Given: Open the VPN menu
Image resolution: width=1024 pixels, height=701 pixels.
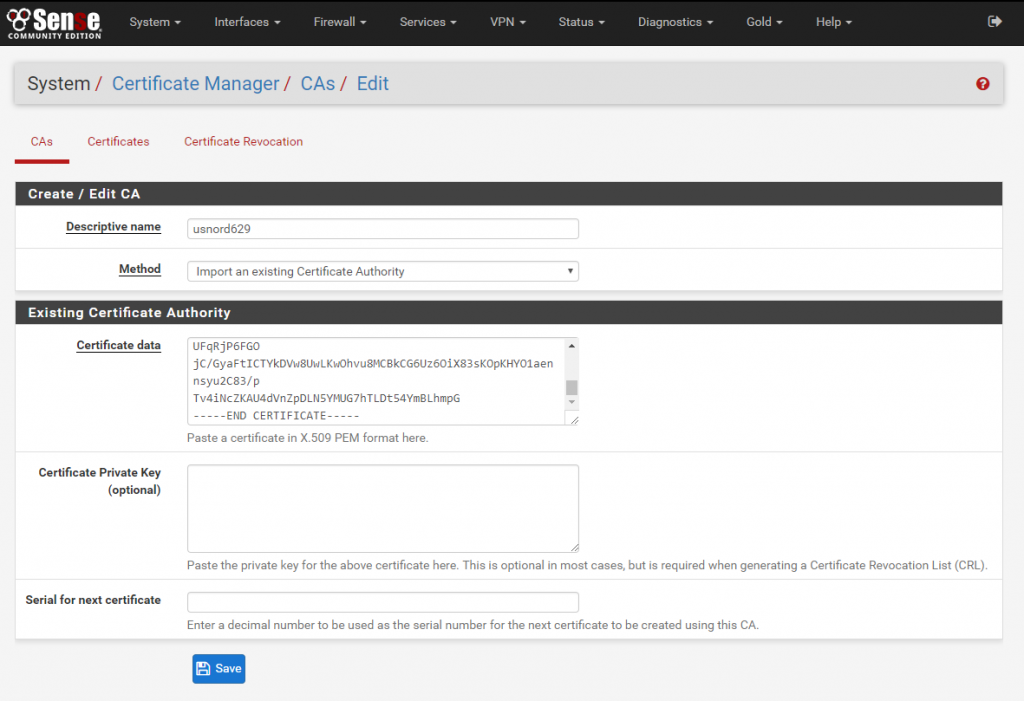Looking at the screenshot, I should click(x=507, y=22).
